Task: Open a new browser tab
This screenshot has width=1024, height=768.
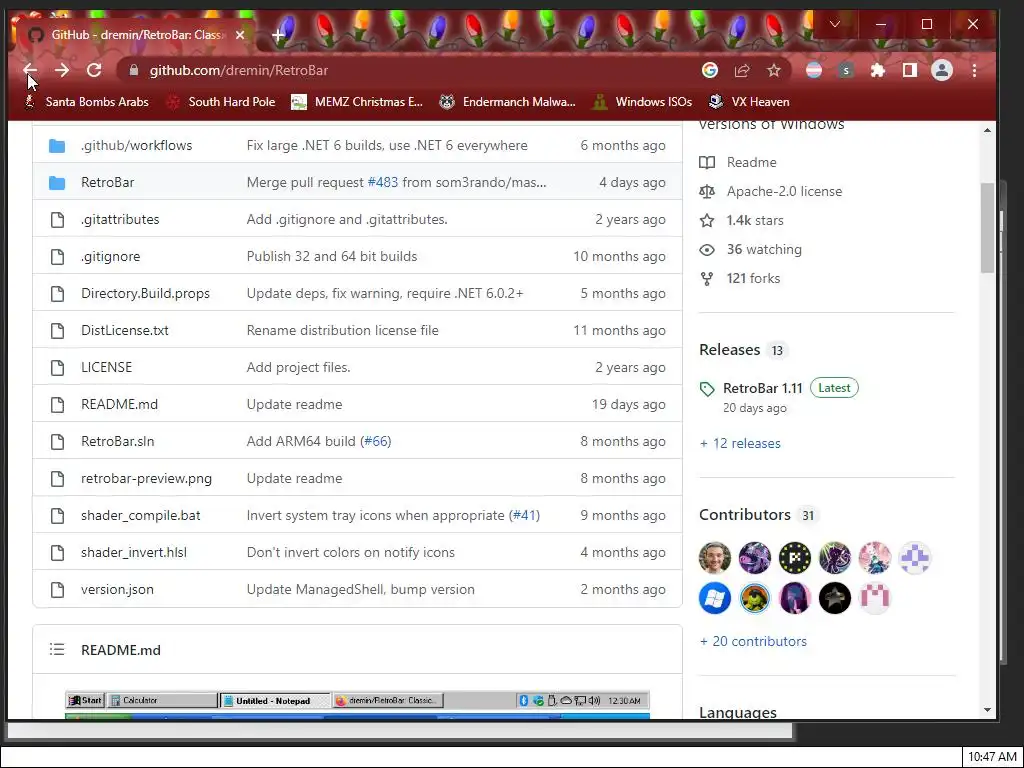Action: pyautogui.click(x=279, y=35)
